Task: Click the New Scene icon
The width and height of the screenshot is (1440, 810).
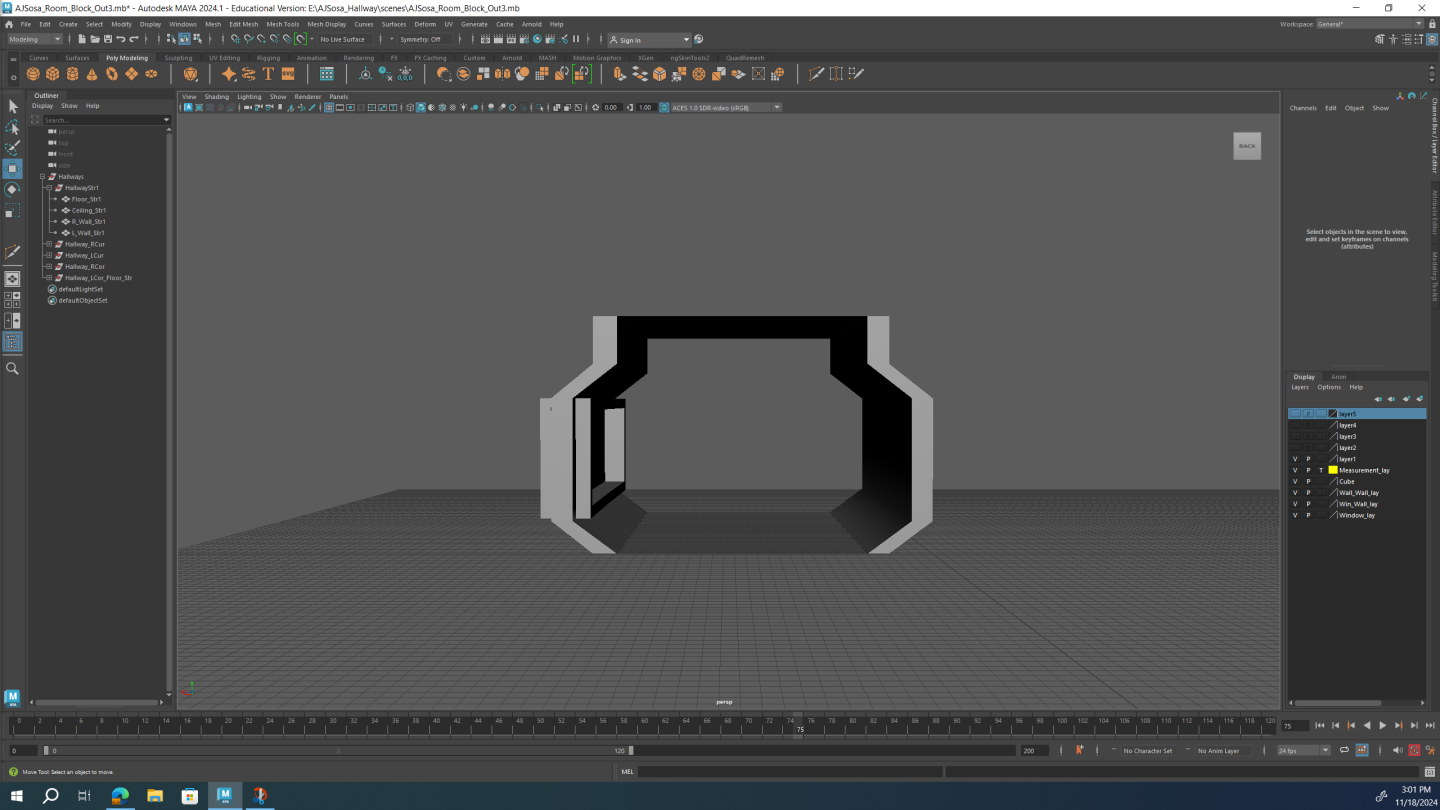Action: click(x=81, y=39)
